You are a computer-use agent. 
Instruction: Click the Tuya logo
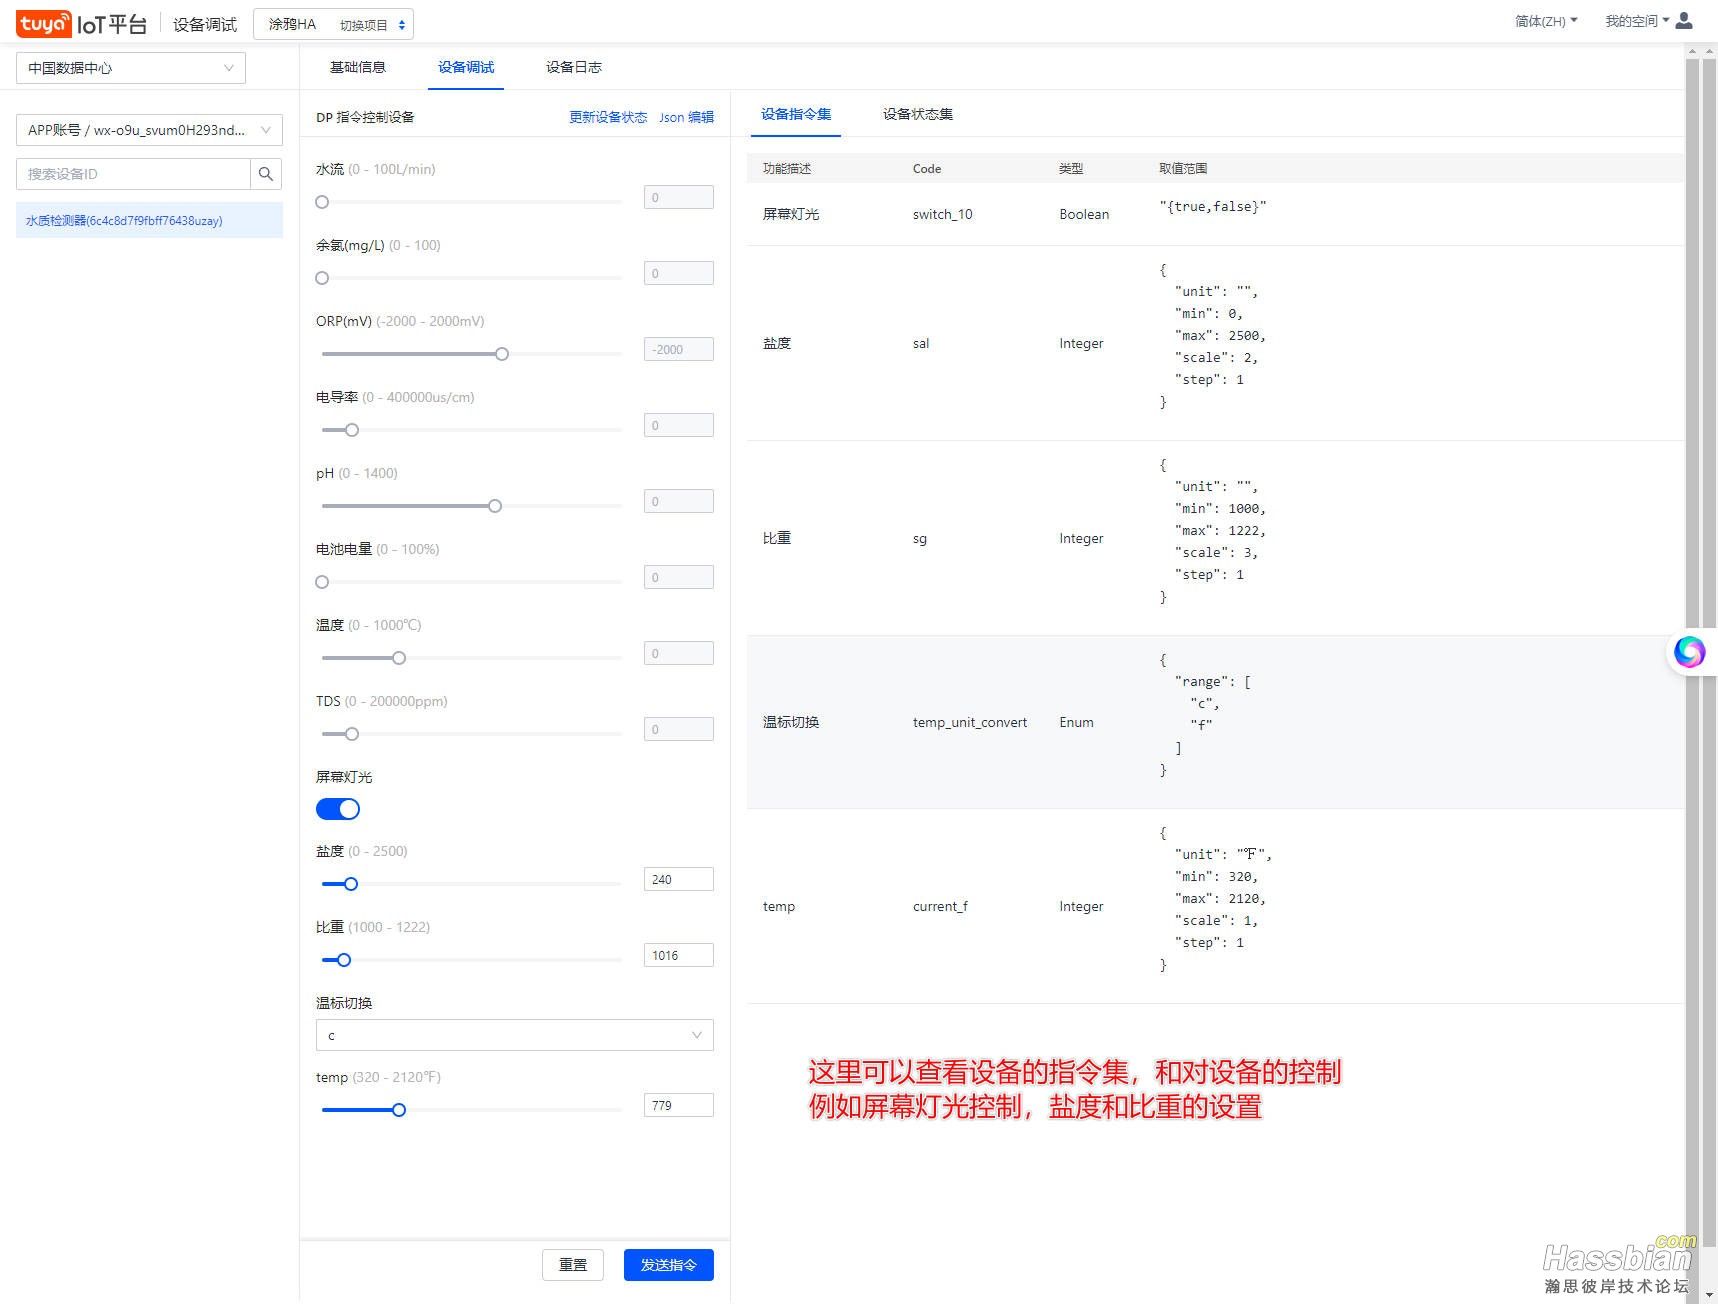[x=44, y=24]
